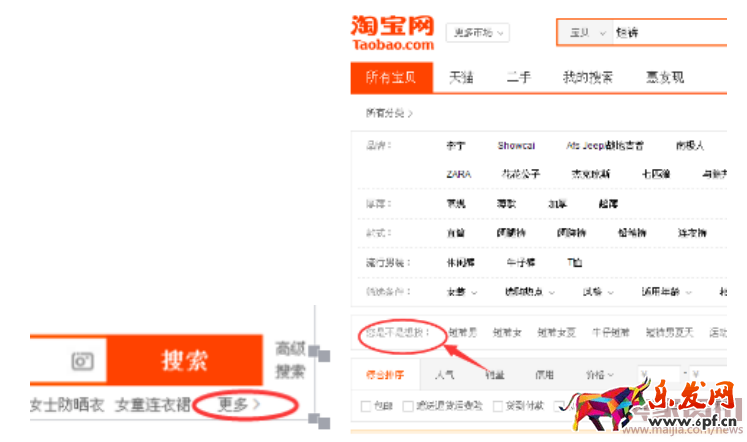Open the 价格 sort dropdown
Image resolution: width=747 pixels, height=442 pixels.
tap(599, 375)
